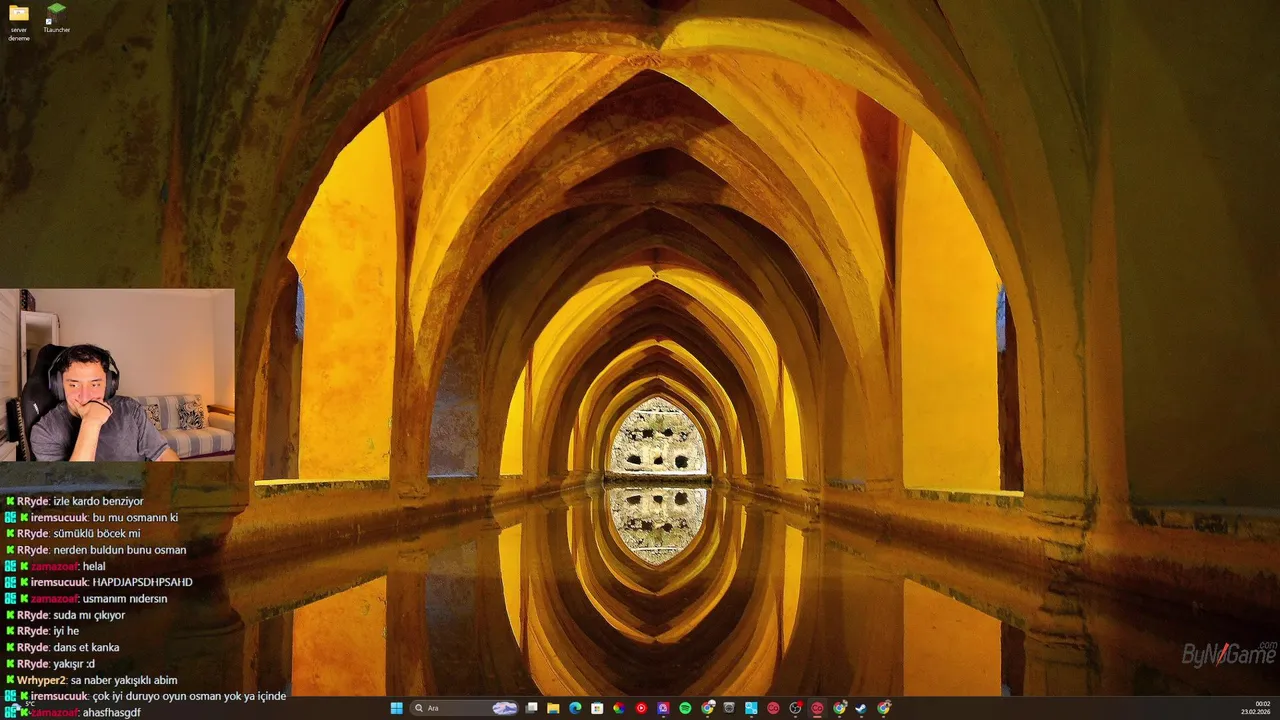
Task: Click chat message "sümüklü böcek mi"
Action: point(96,533)
